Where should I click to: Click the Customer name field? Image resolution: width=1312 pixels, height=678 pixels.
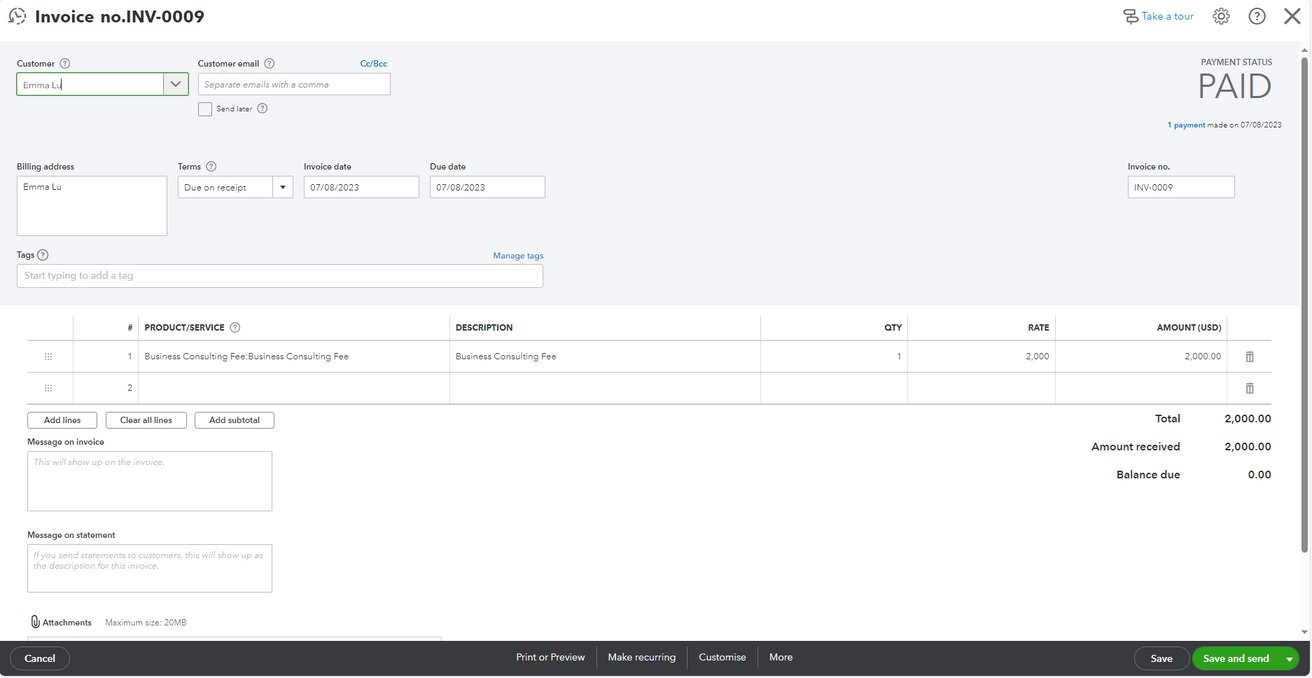(x=90, y=85)
